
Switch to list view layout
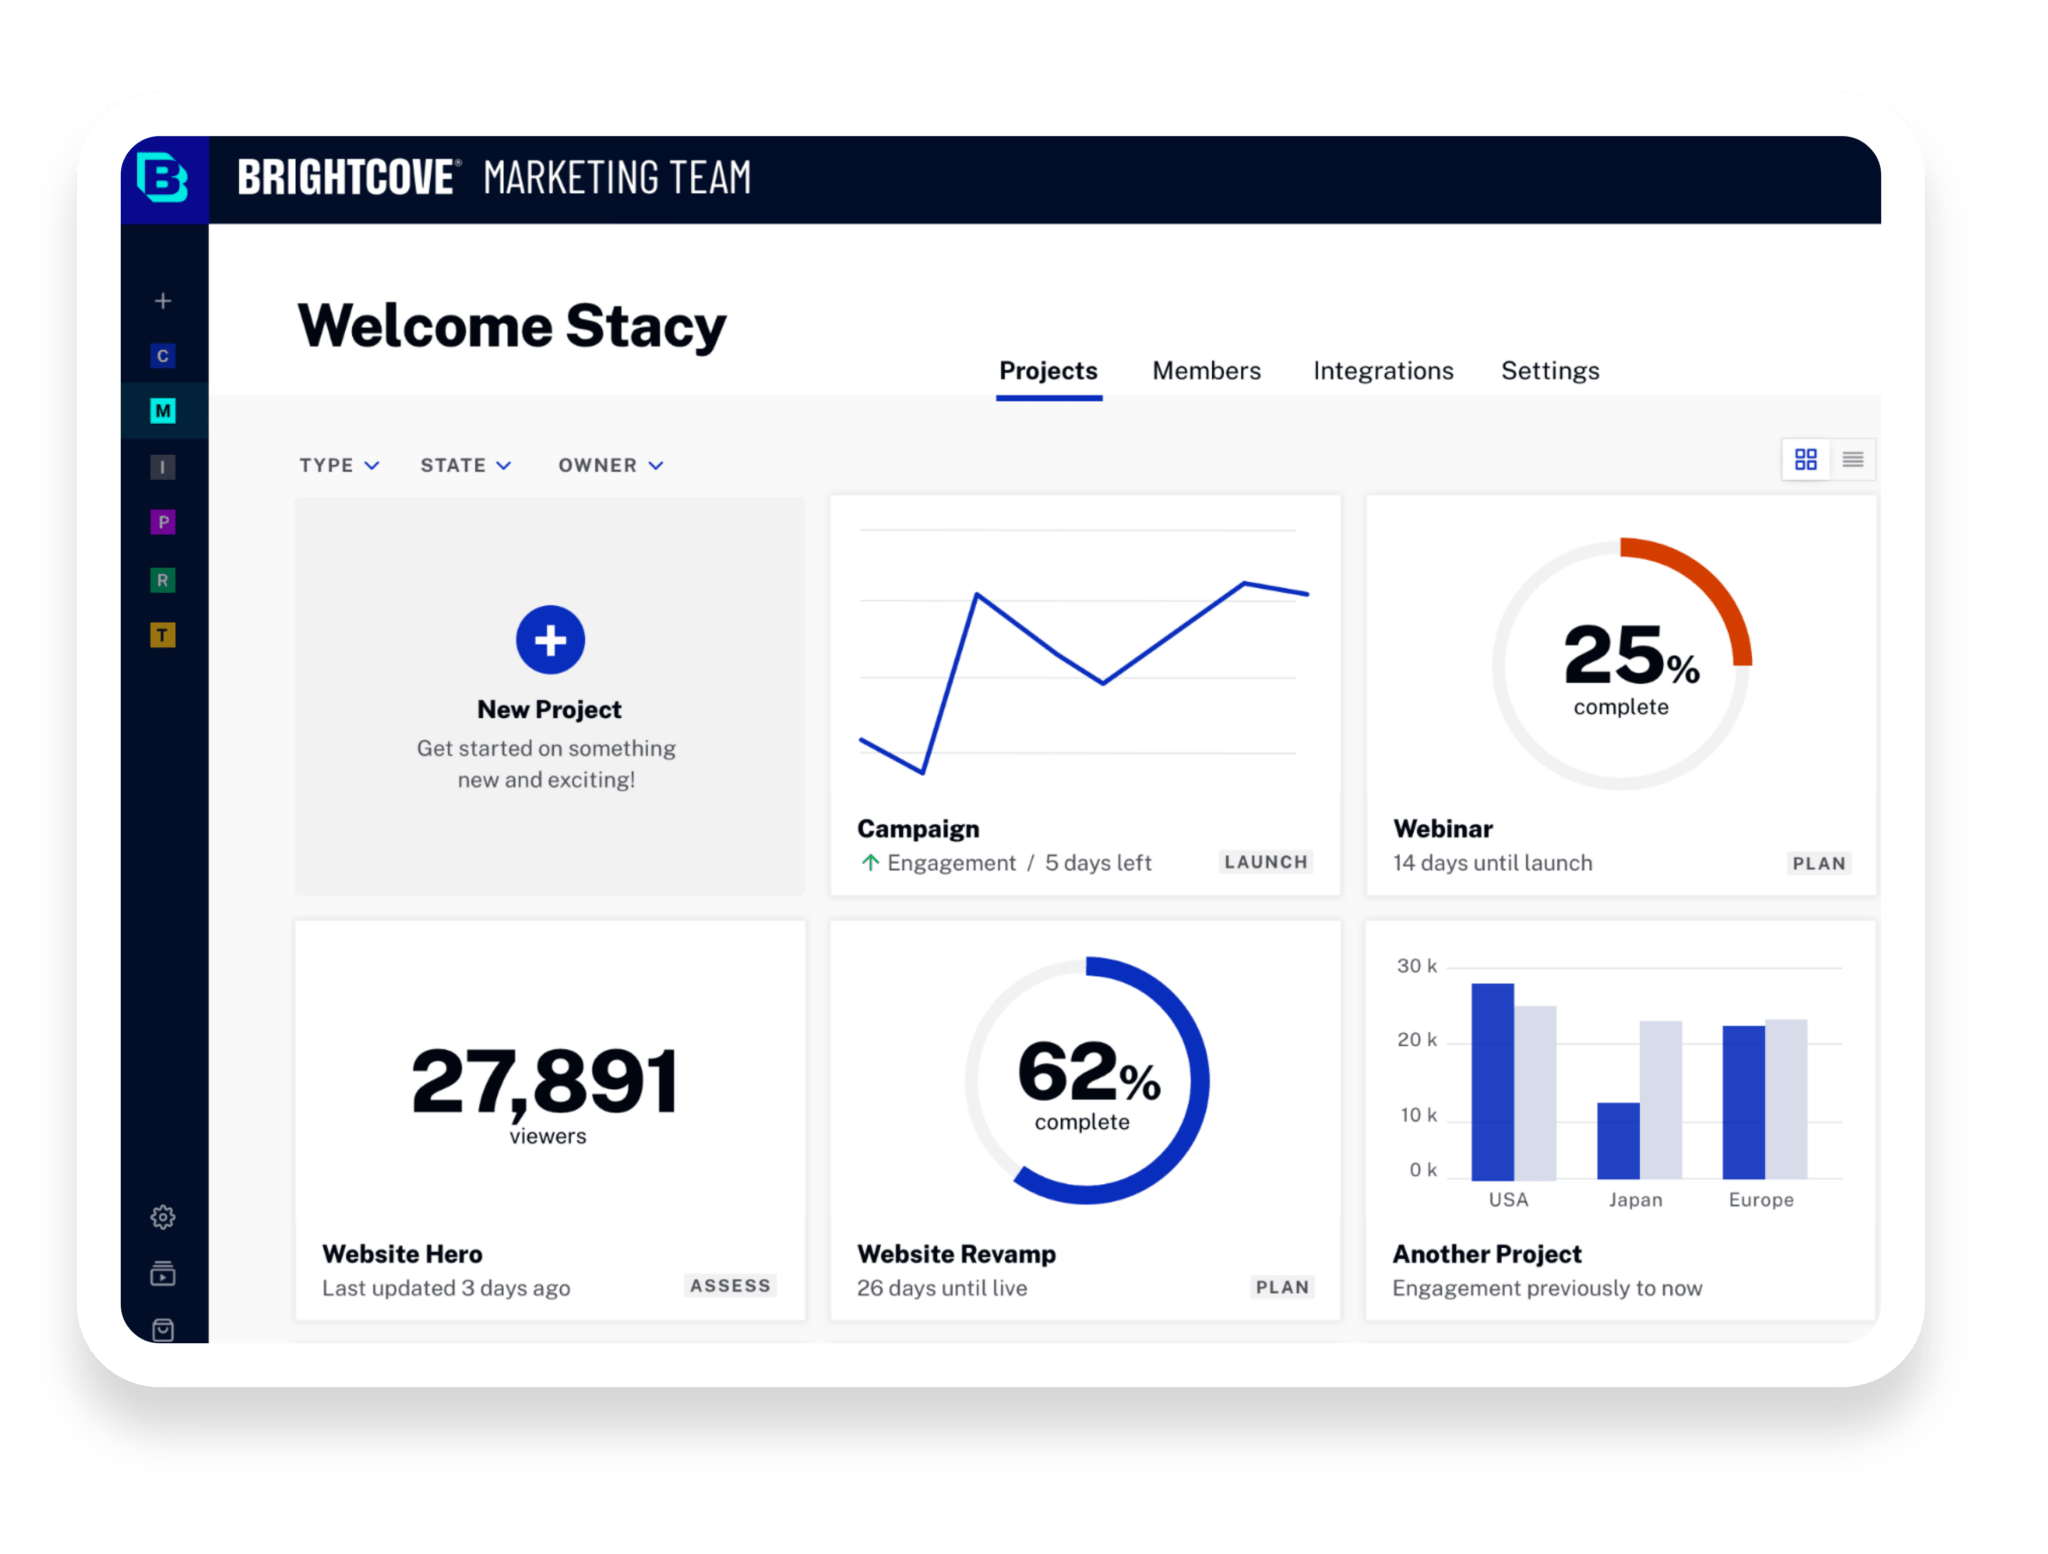(1853, 460)
